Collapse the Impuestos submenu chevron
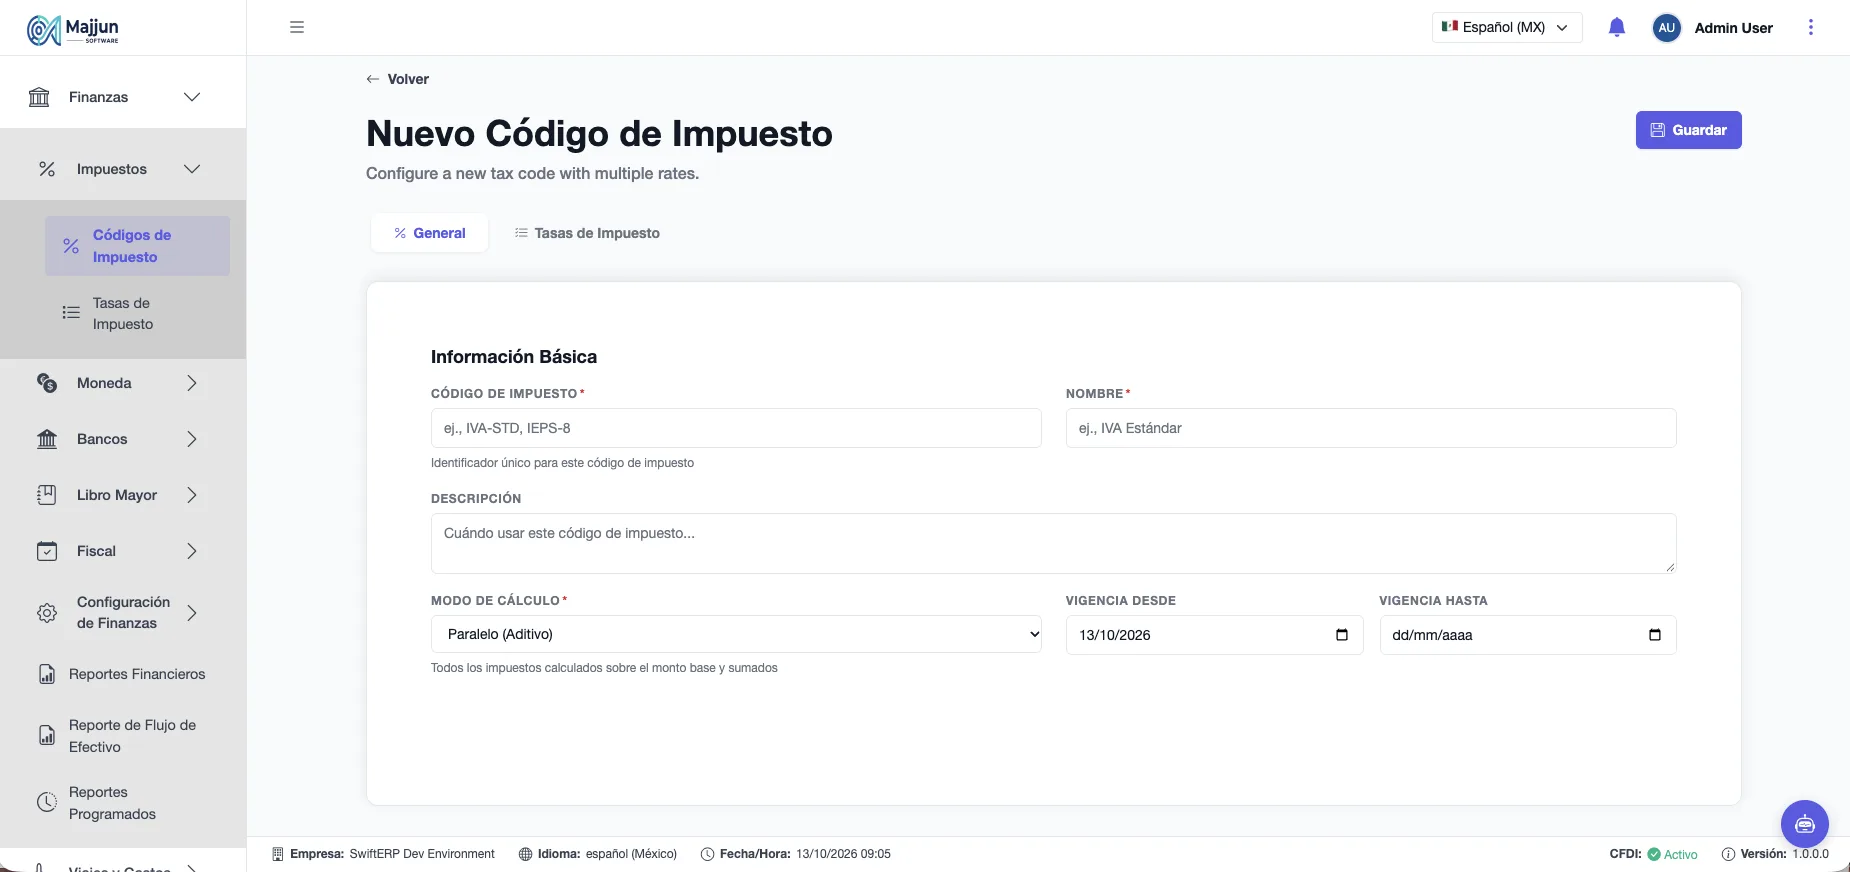The width and height of the screenshot is (1850, 872). (x=192, y=169)
